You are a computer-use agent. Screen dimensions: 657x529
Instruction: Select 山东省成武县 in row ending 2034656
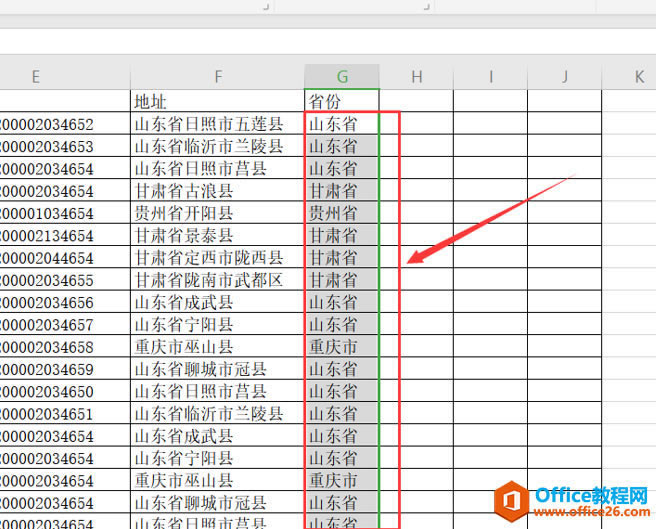click(217, 302)
